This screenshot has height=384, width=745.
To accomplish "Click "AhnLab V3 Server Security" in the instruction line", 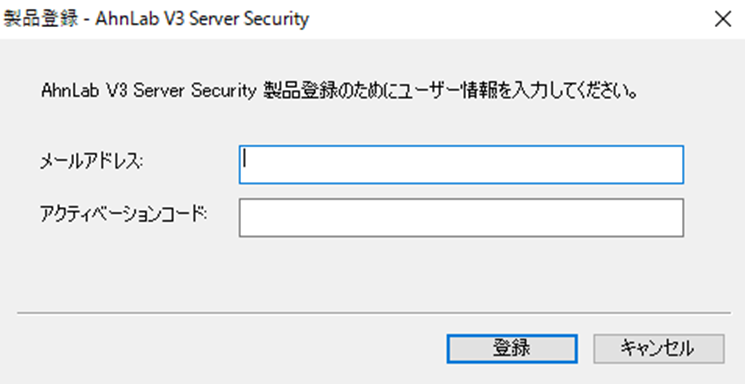I will [x=148, y=90].
